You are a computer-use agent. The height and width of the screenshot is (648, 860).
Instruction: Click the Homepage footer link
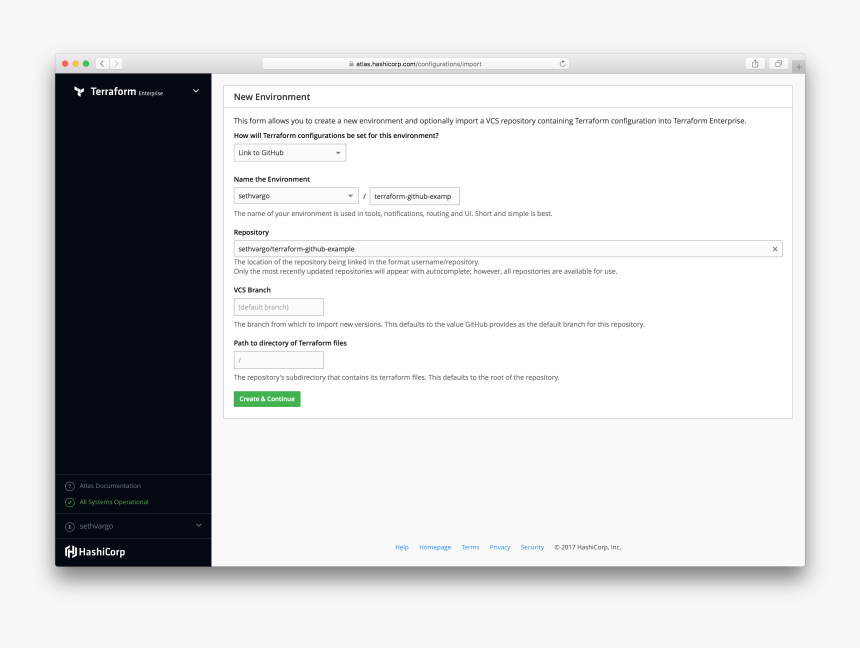point(435,547)
